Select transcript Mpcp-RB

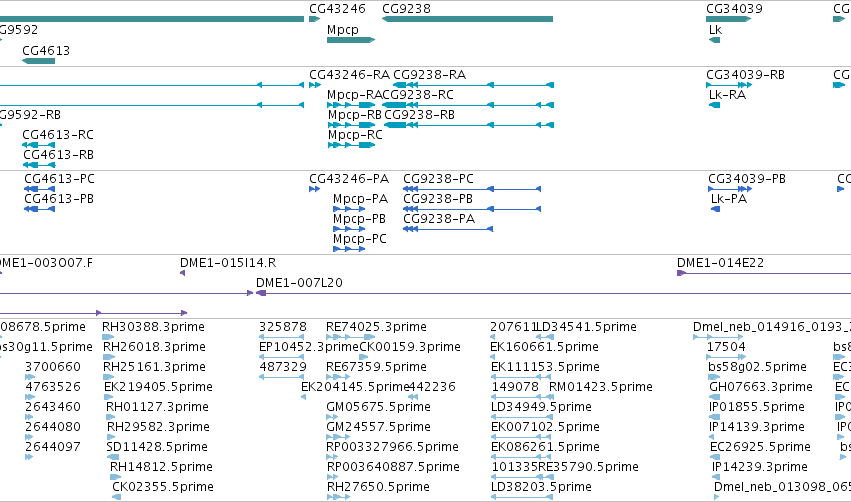tap(354, 115)
